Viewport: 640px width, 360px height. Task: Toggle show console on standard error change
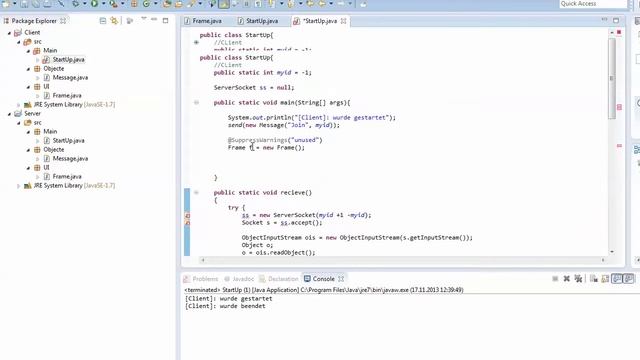coord(629,279)
